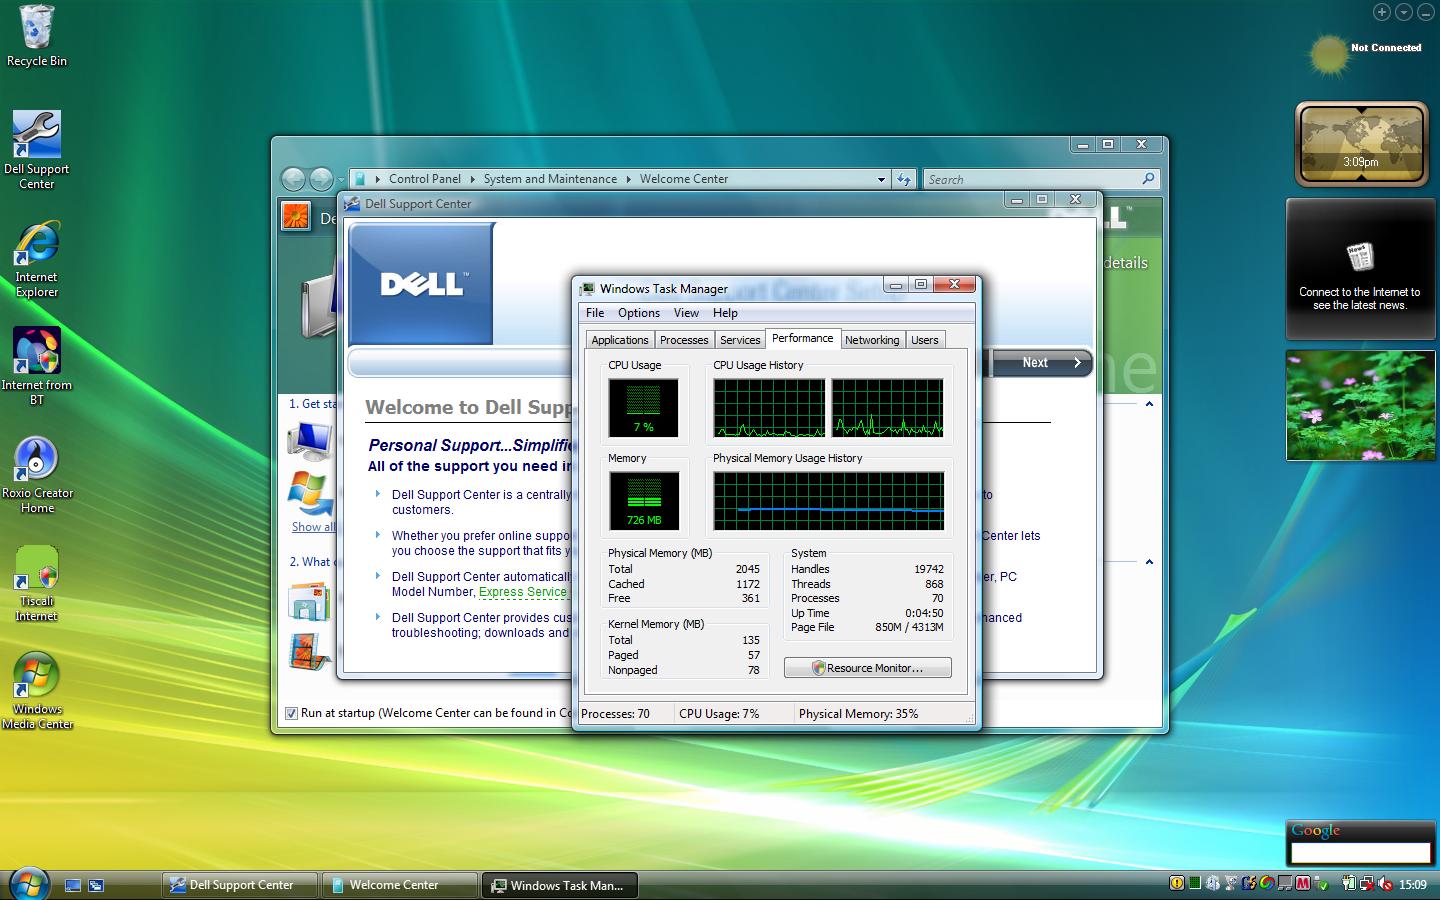Open the File menu in Task Manager

tap(595, 313)
